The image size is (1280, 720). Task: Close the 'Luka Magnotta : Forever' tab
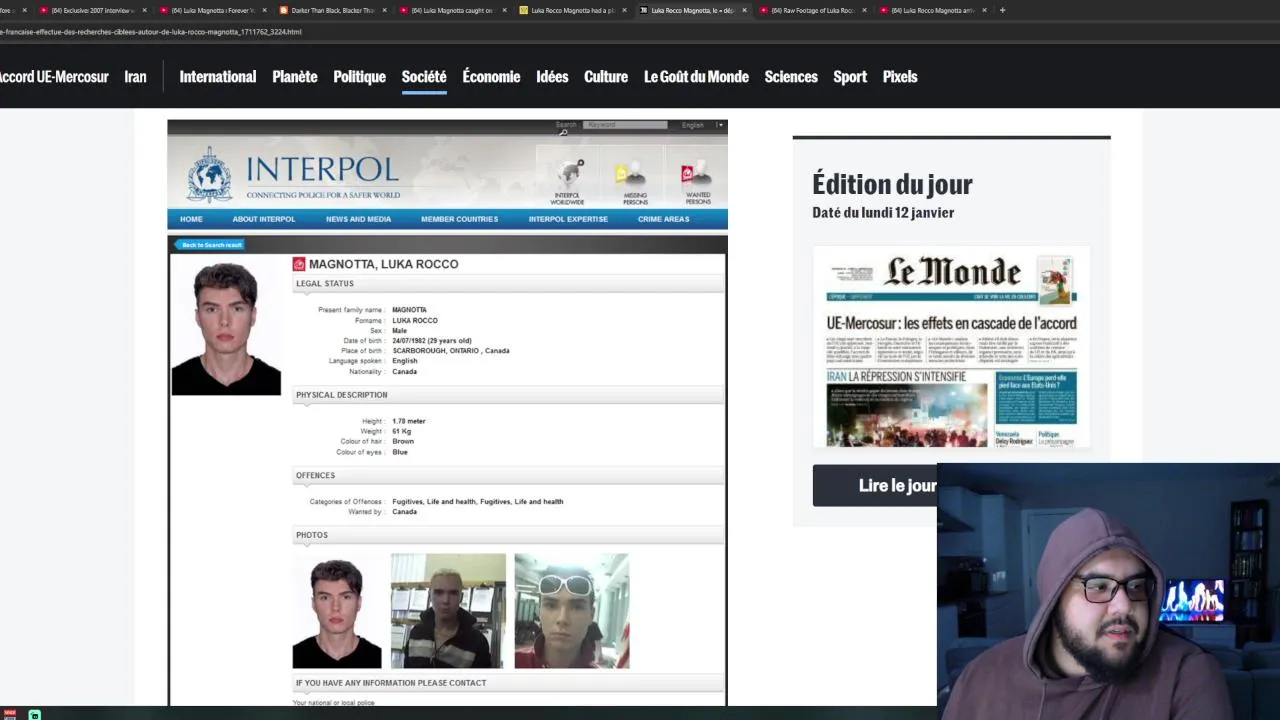pos(264,10)
